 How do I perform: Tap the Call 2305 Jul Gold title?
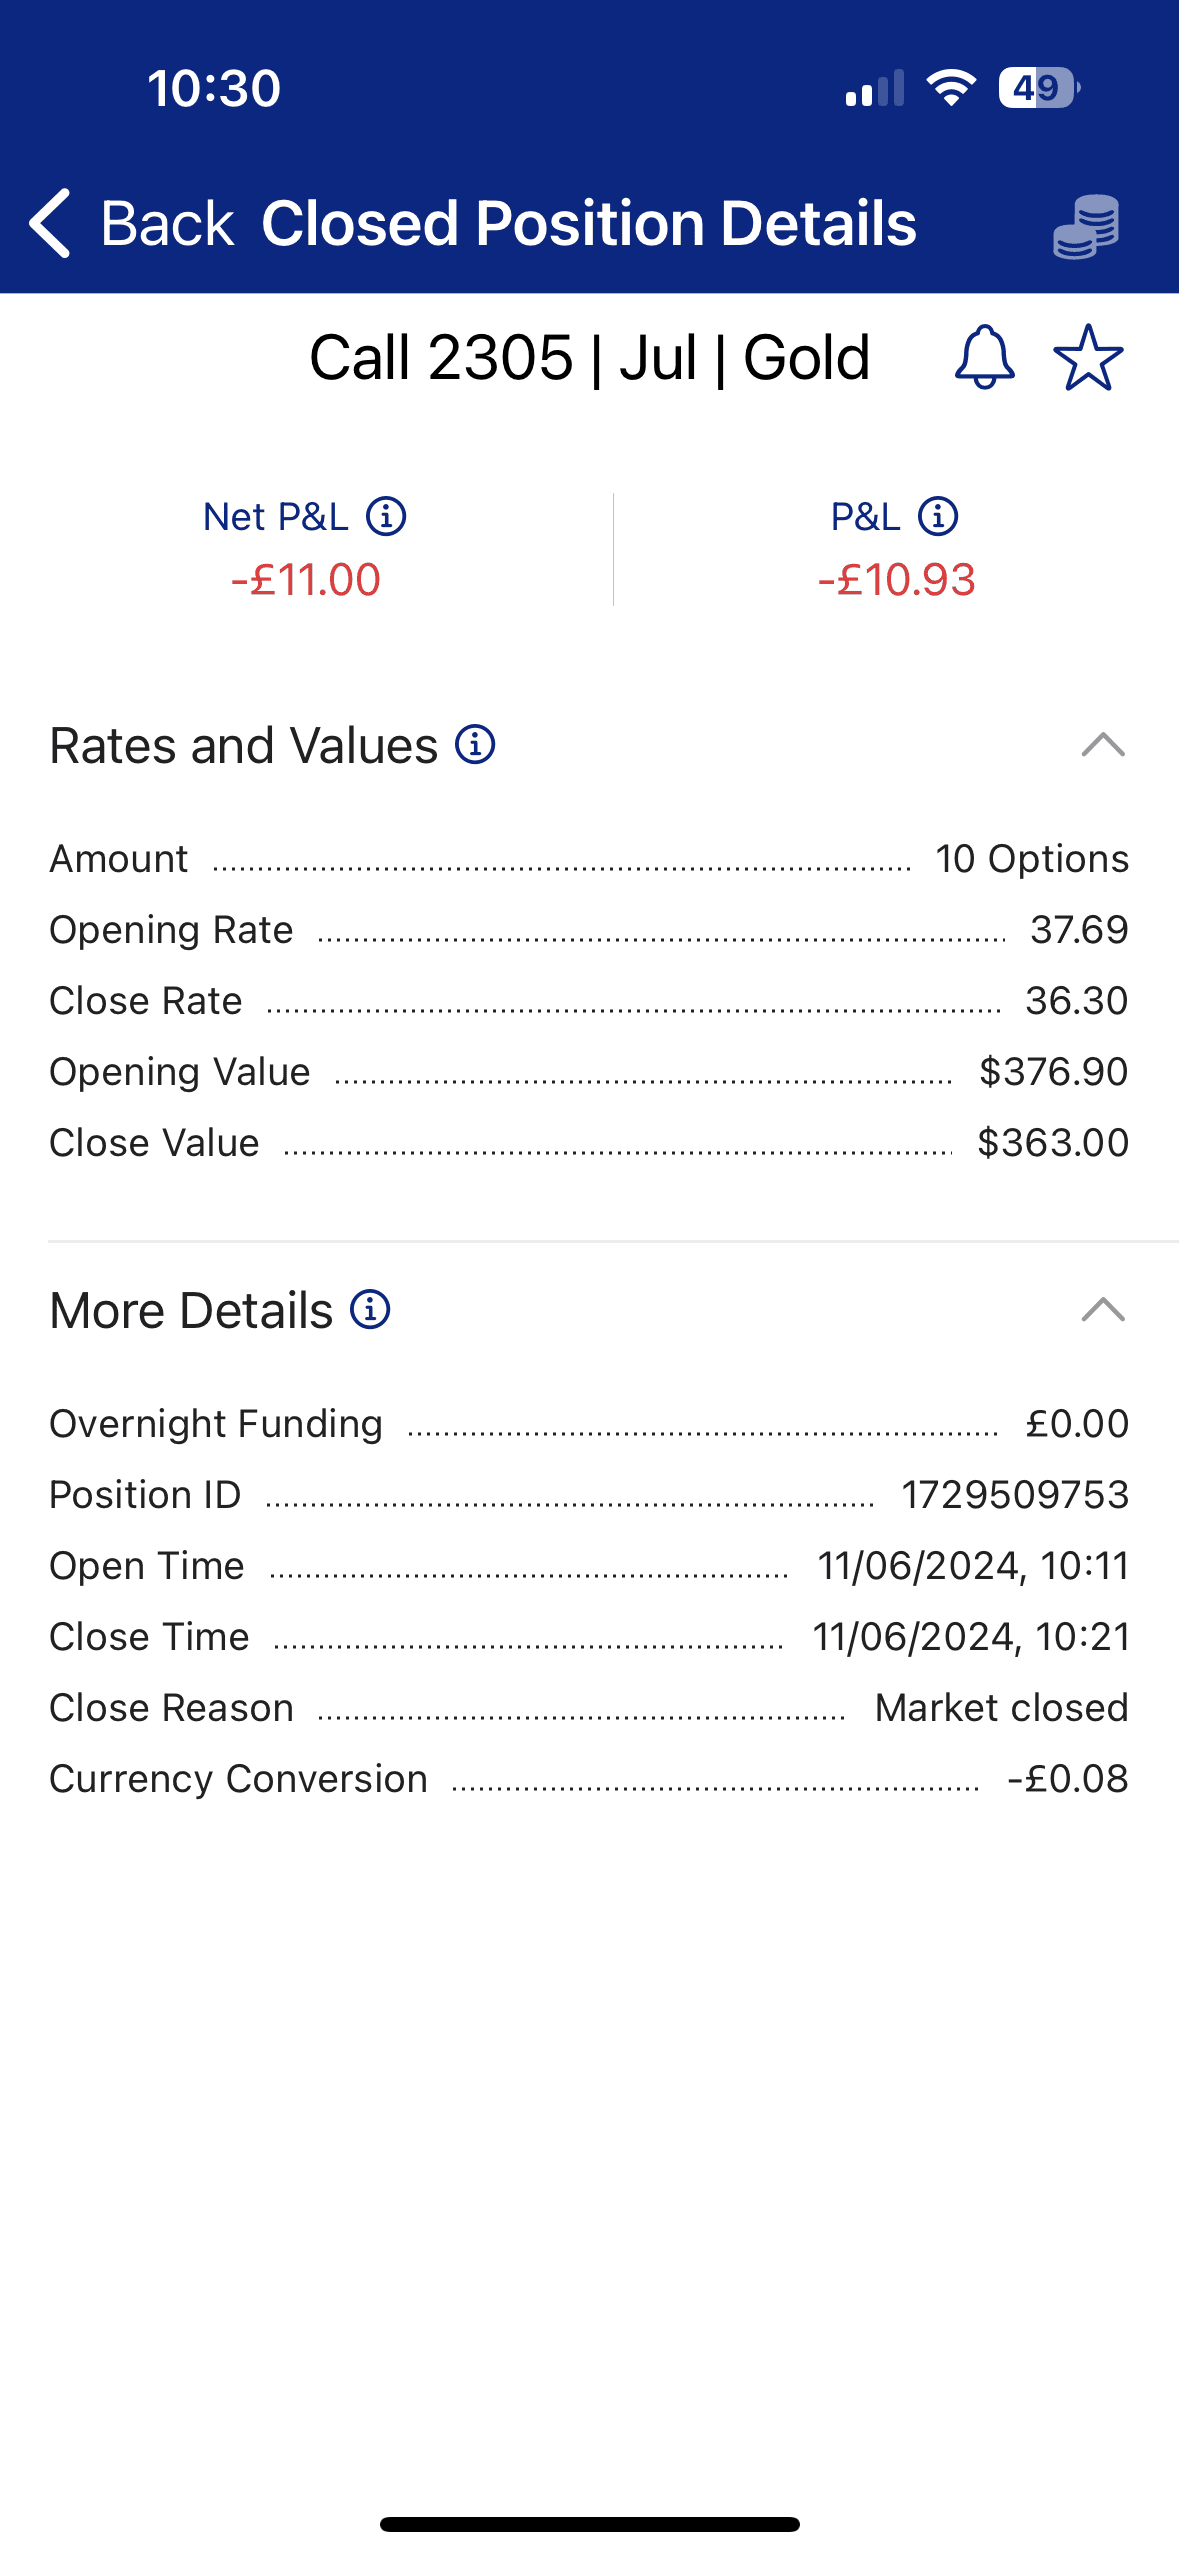(589, 358)
